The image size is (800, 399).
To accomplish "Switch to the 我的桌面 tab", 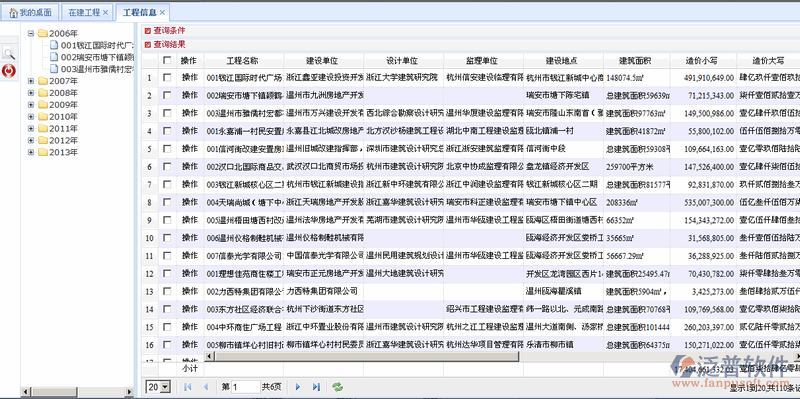I will [31, 12].
